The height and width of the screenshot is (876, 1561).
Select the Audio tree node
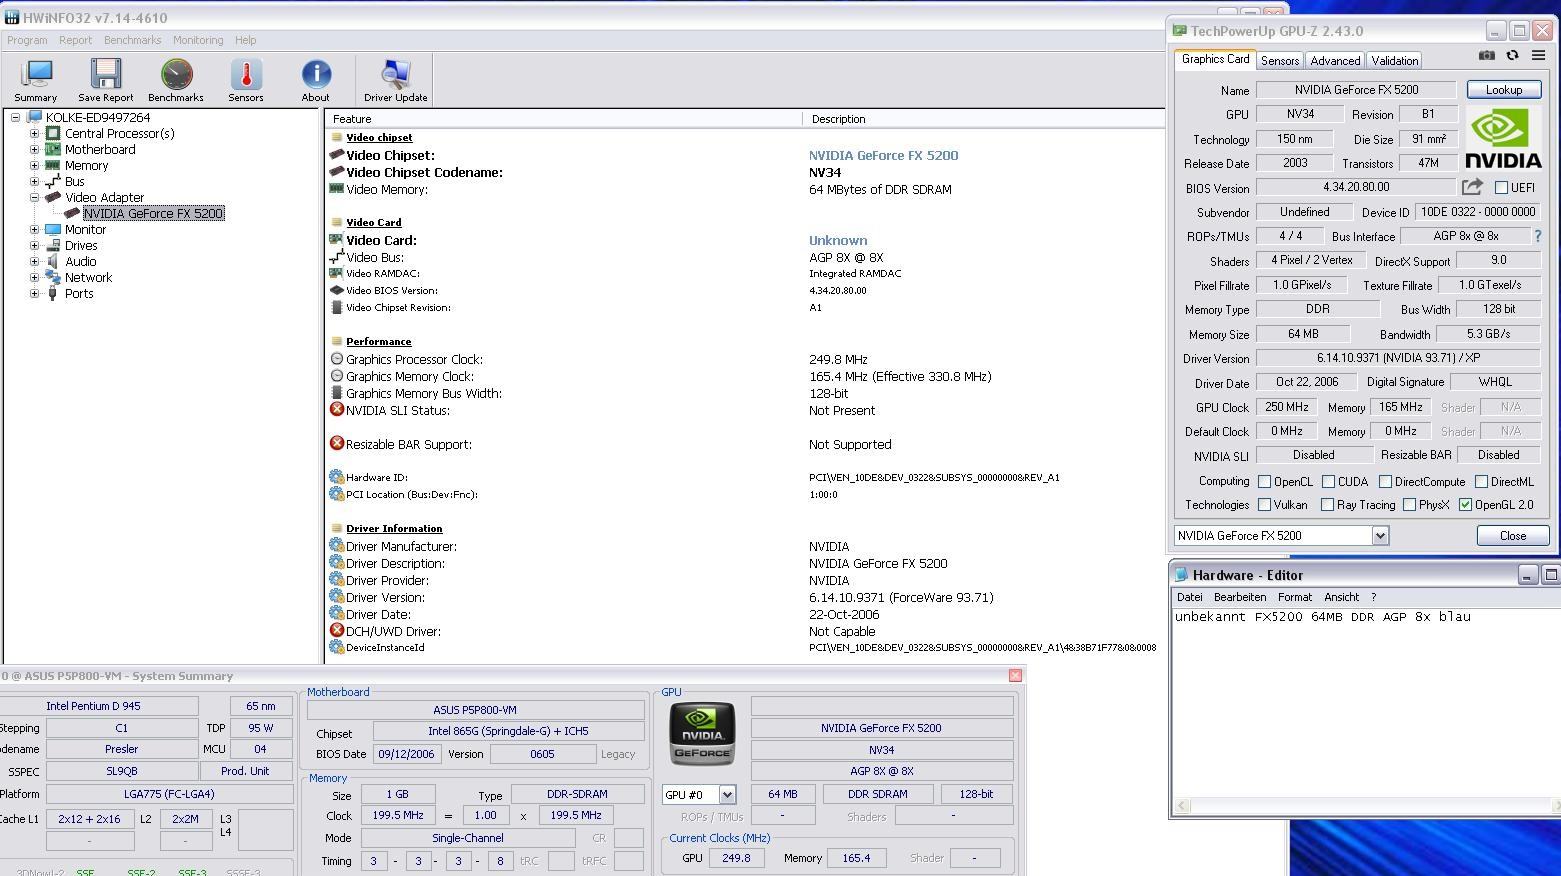pos(81,261)
